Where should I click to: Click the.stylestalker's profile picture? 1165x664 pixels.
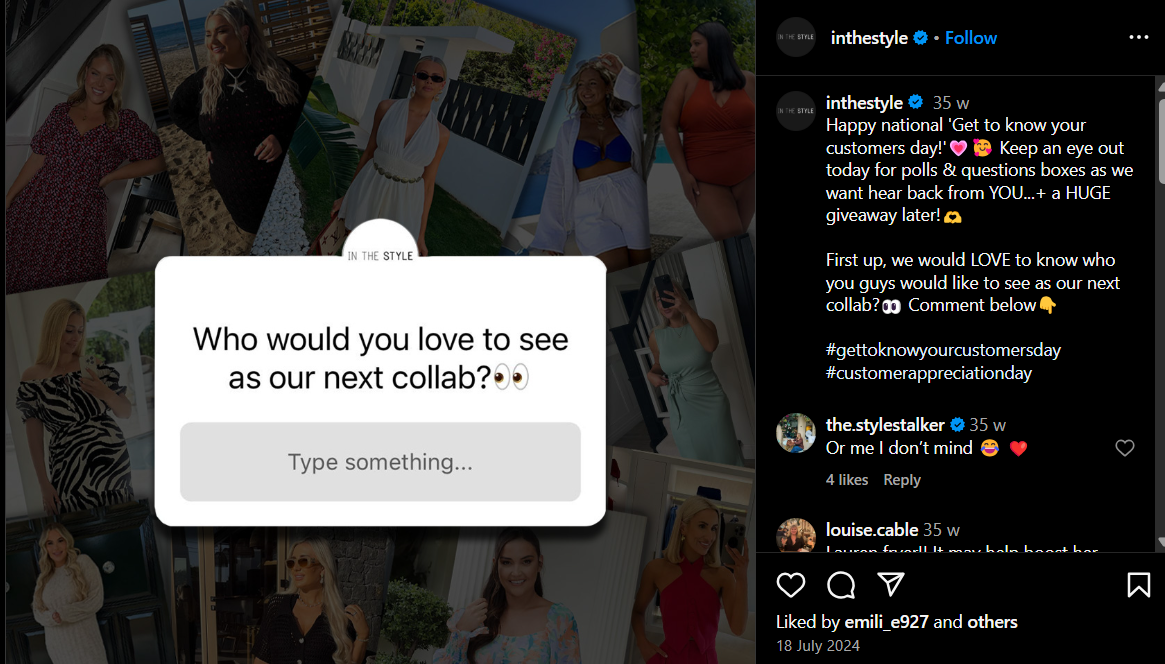pyautogui.click(x=796, y=433)
